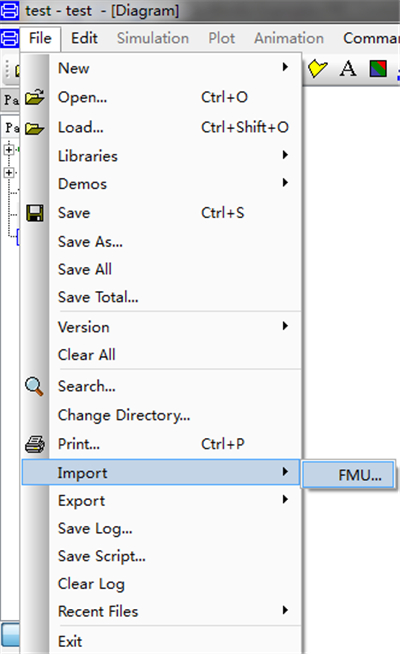This screenshot has width=400, height=654.
Task: Click the Print printer icon
Action: (35, 444)
